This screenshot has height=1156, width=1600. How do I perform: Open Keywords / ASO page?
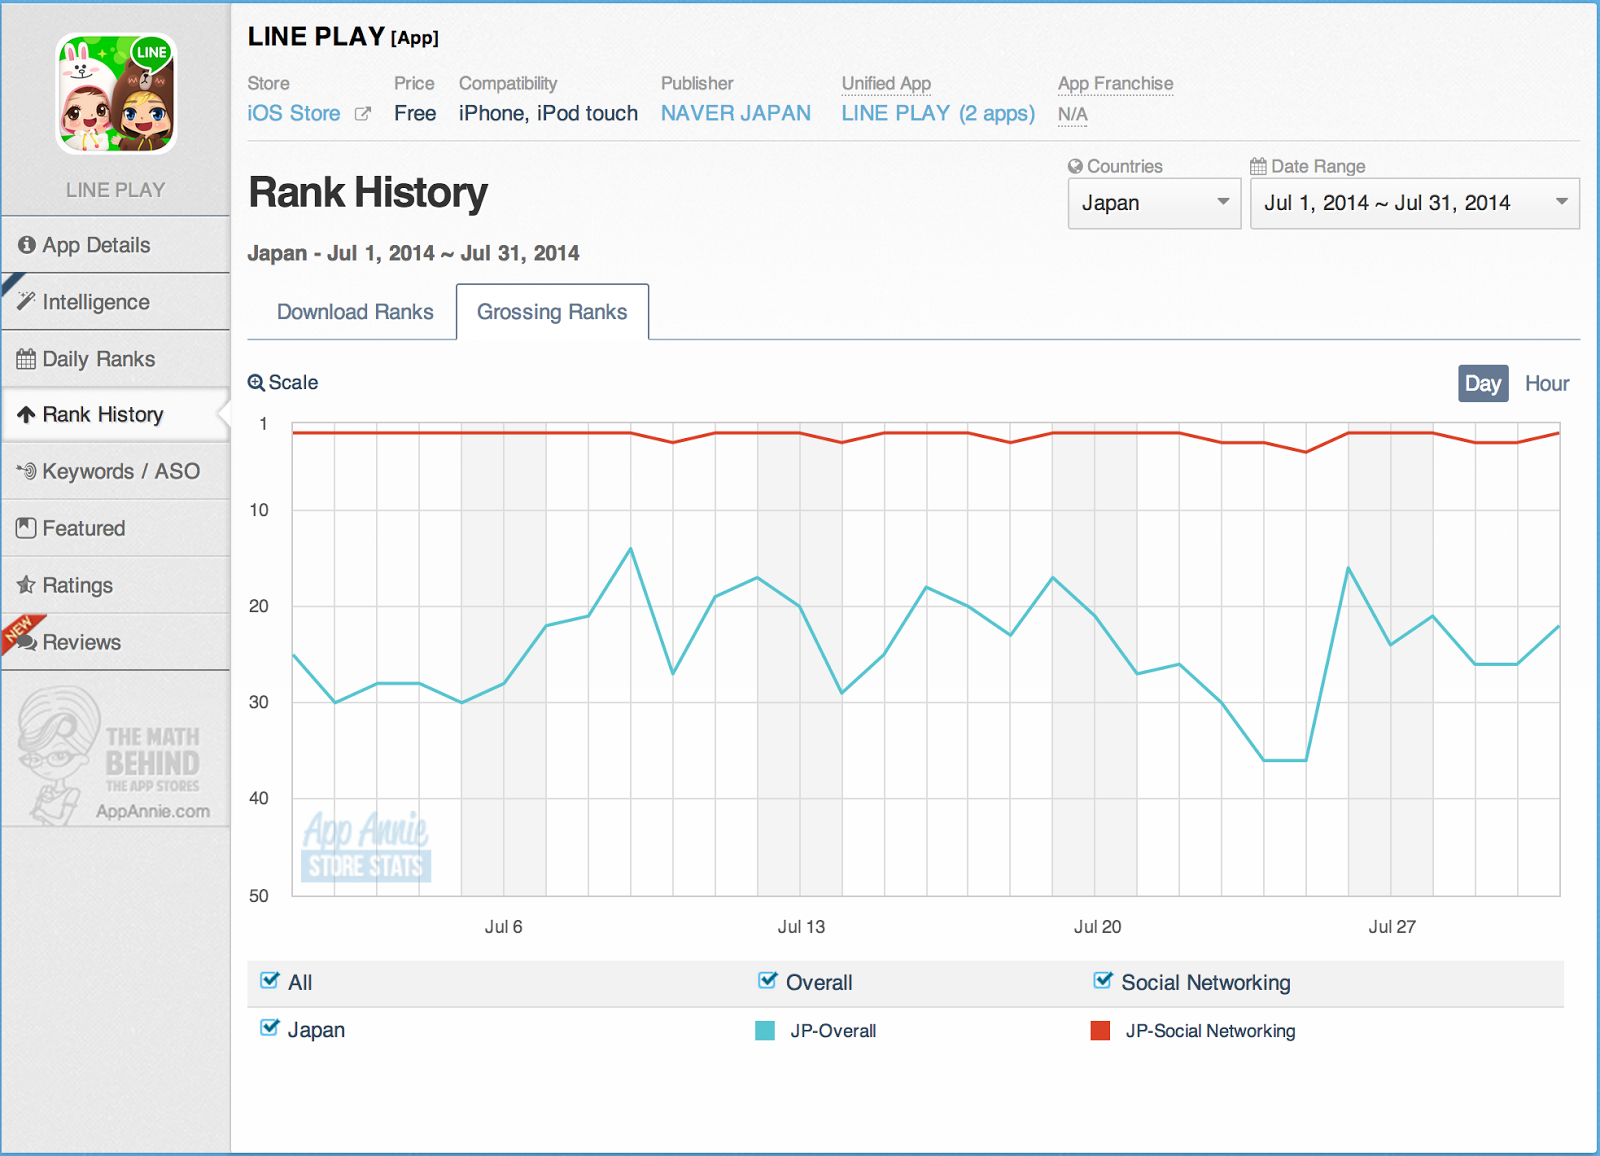pyautogui.click(x=116, y=471)
